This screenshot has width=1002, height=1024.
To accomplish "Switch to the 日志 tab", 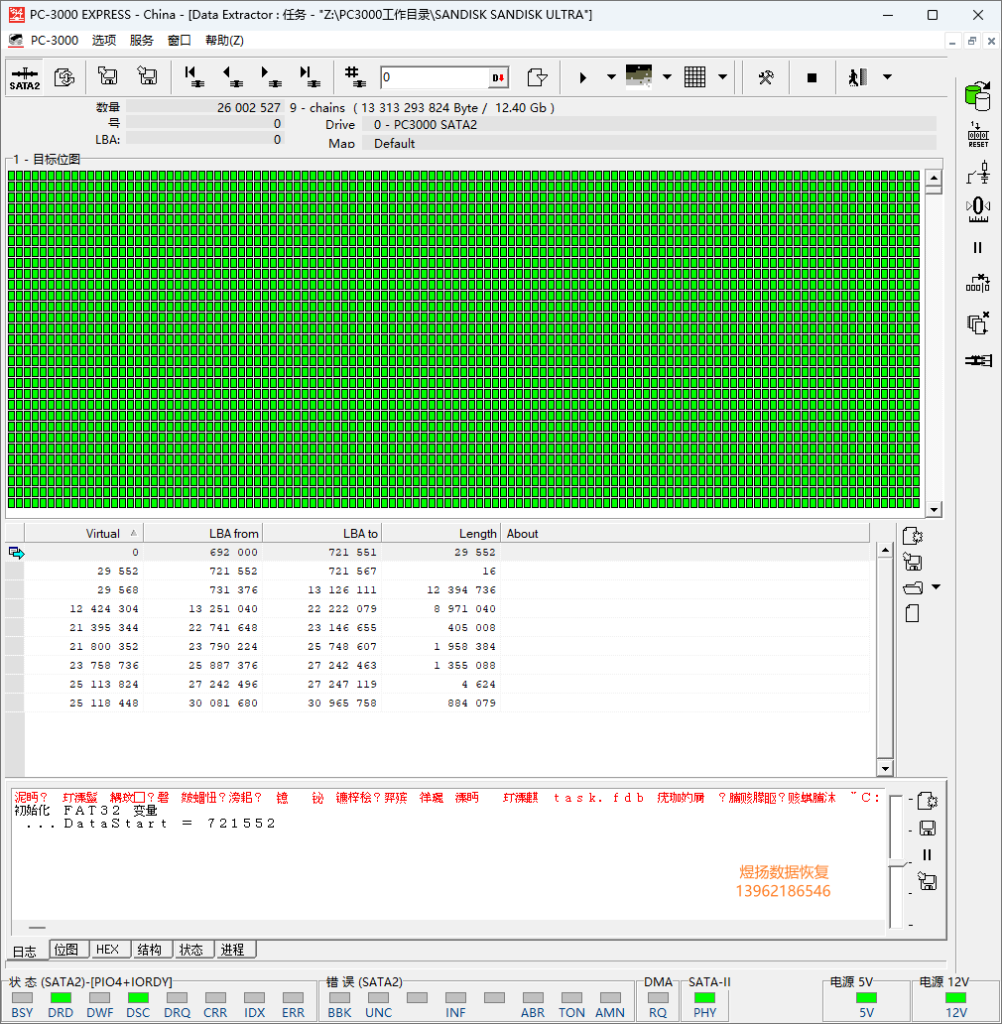I will (25, 951).
